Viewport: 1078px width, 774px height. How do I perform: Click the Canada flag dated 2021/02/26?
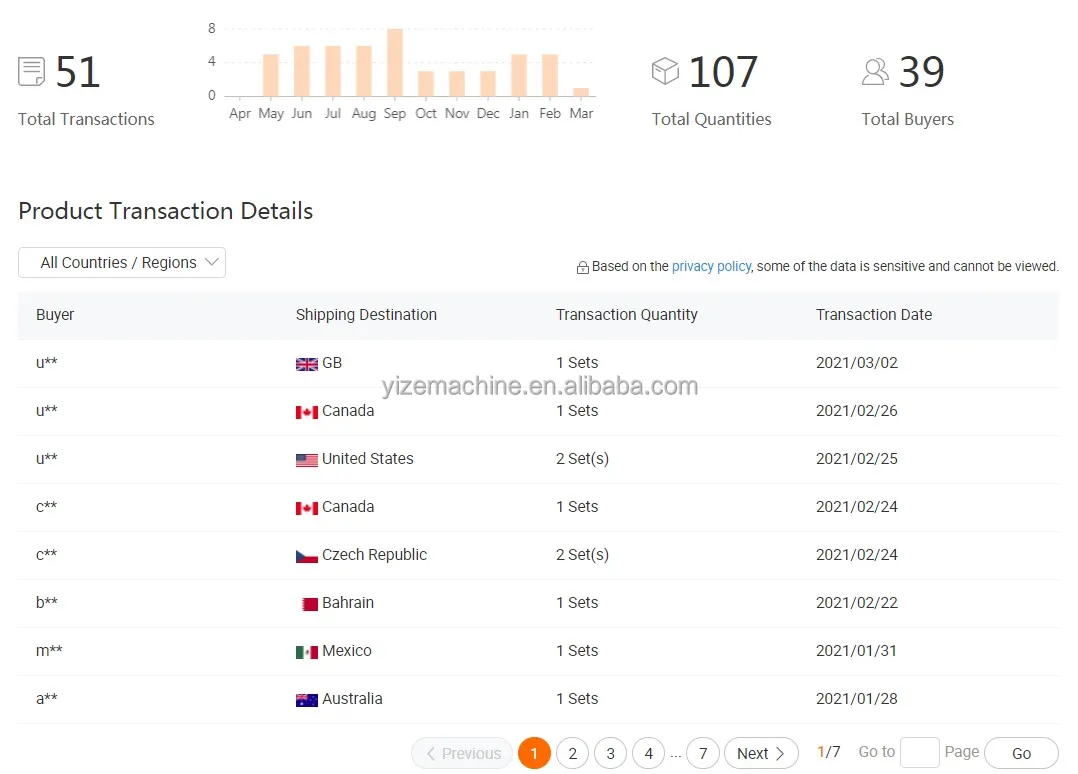tap(307, 412)
